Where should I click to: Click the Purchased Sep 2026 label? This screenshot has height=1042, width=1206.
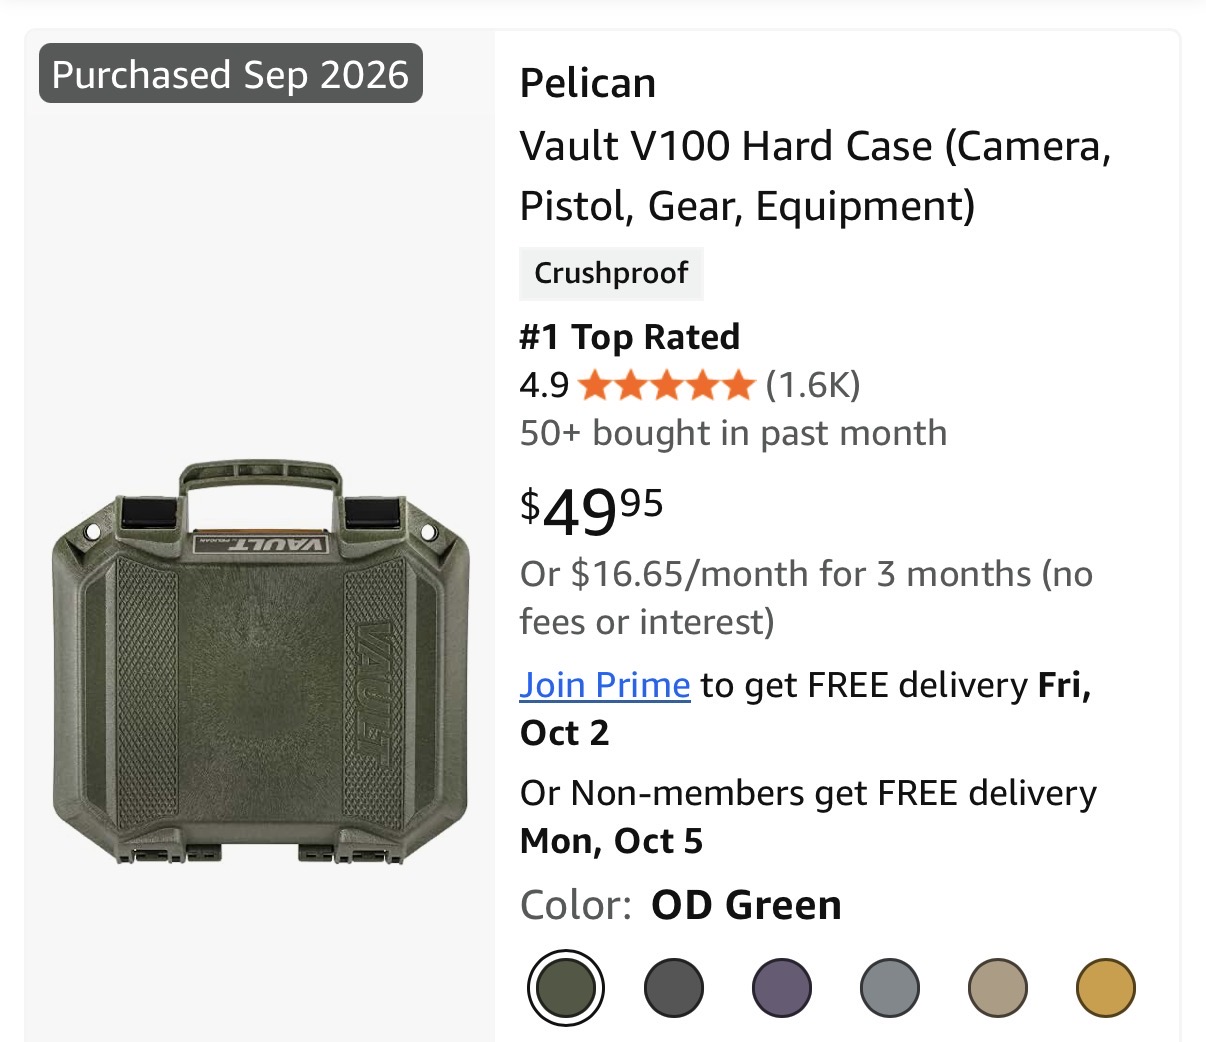coord(231,74)
